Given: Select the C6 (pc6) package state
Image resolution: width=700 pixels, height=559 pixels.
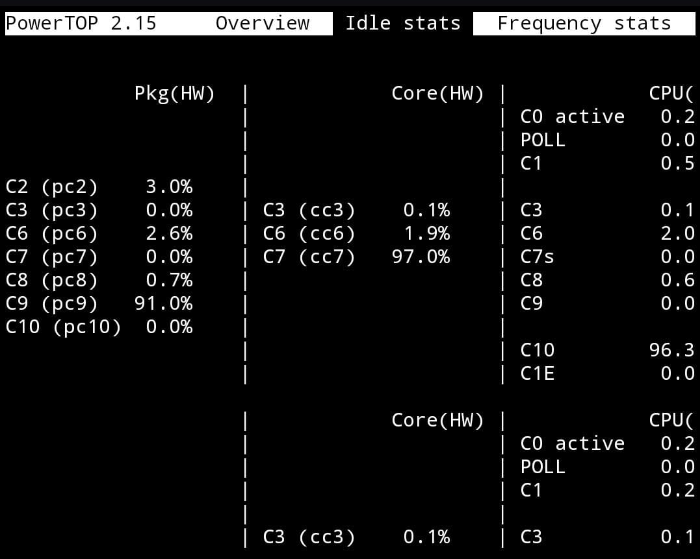Looking at the screenshot, I should 99,234.
